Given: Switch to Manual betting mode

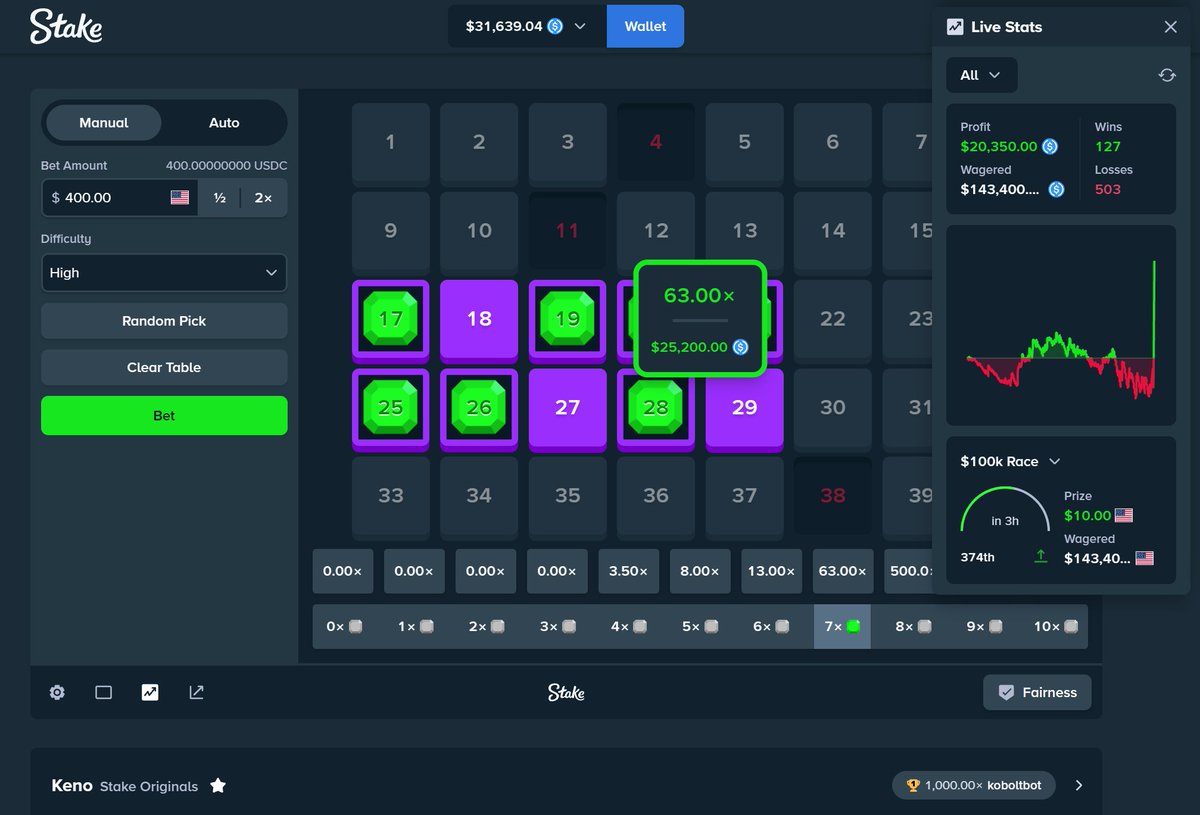Looking at the screenshot, I should pyautogui.click(x=104, y=123).
